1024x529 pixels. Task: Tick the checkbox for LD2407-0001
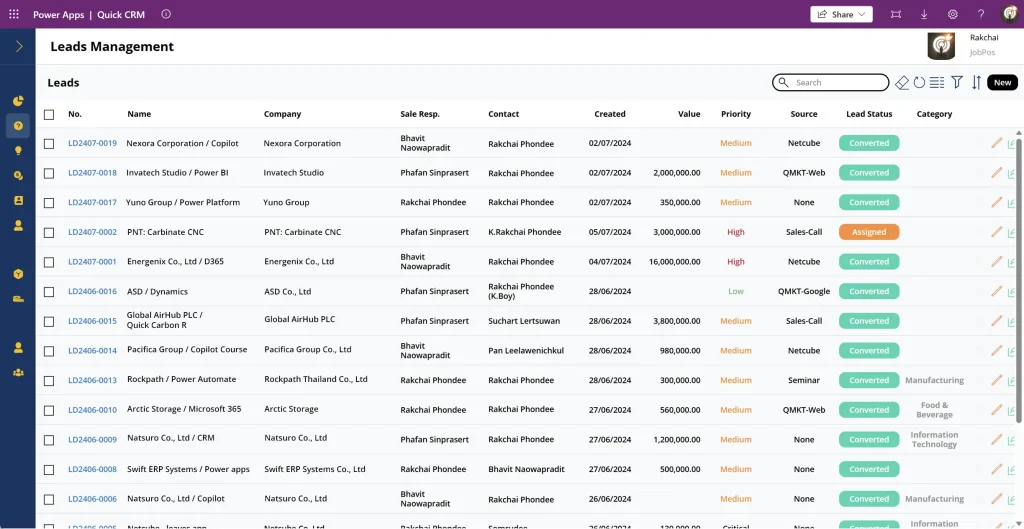click(x=49, y=262)
